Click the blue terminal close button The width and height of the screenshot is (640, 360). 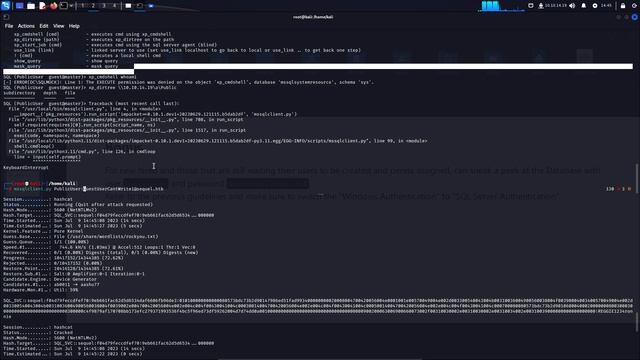(x=634, y=17)
